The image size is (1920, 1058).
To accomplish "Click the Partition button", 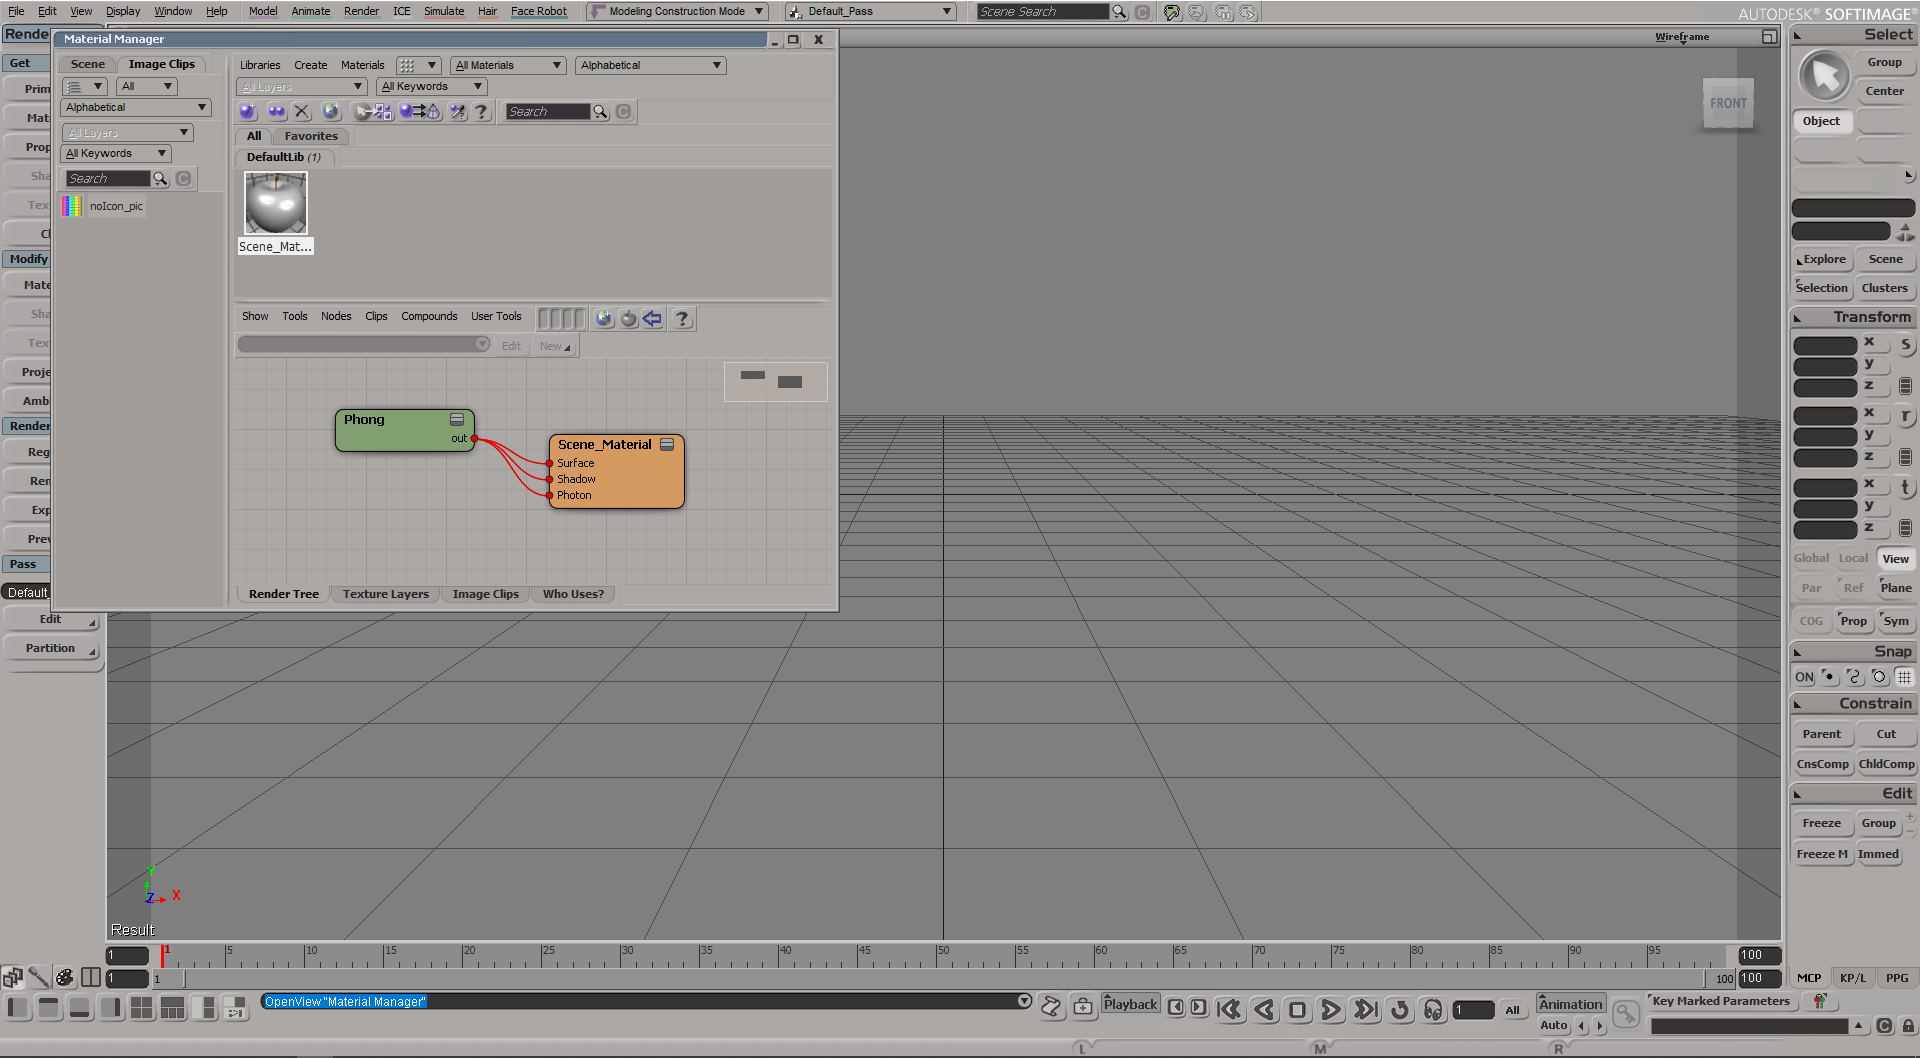I will click(x=51, y=649).
